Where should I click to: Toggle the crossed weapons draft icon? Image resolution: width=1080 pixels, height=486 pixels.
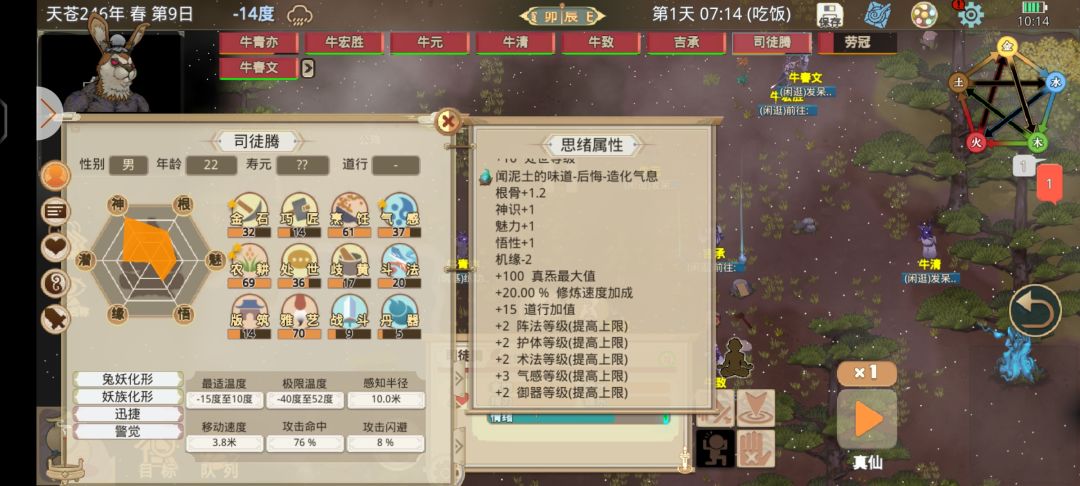(x=715, y=408)
